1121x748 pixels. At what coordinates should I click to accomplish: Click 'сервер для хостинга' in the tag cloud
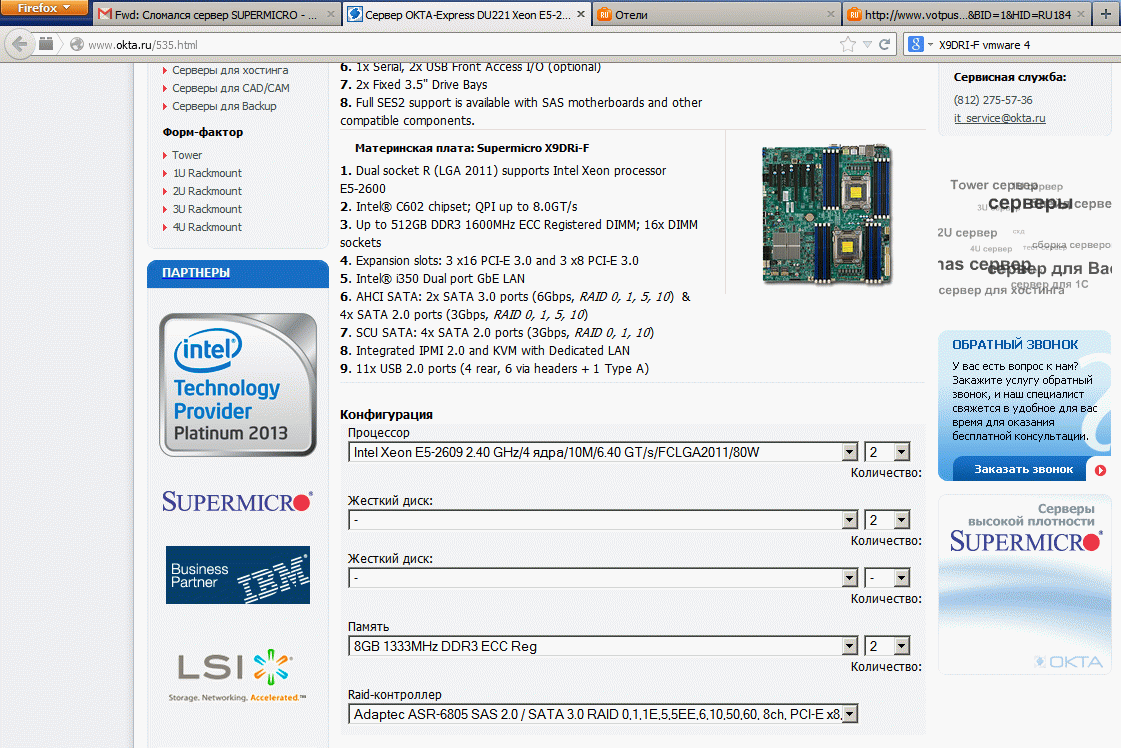1000,290
